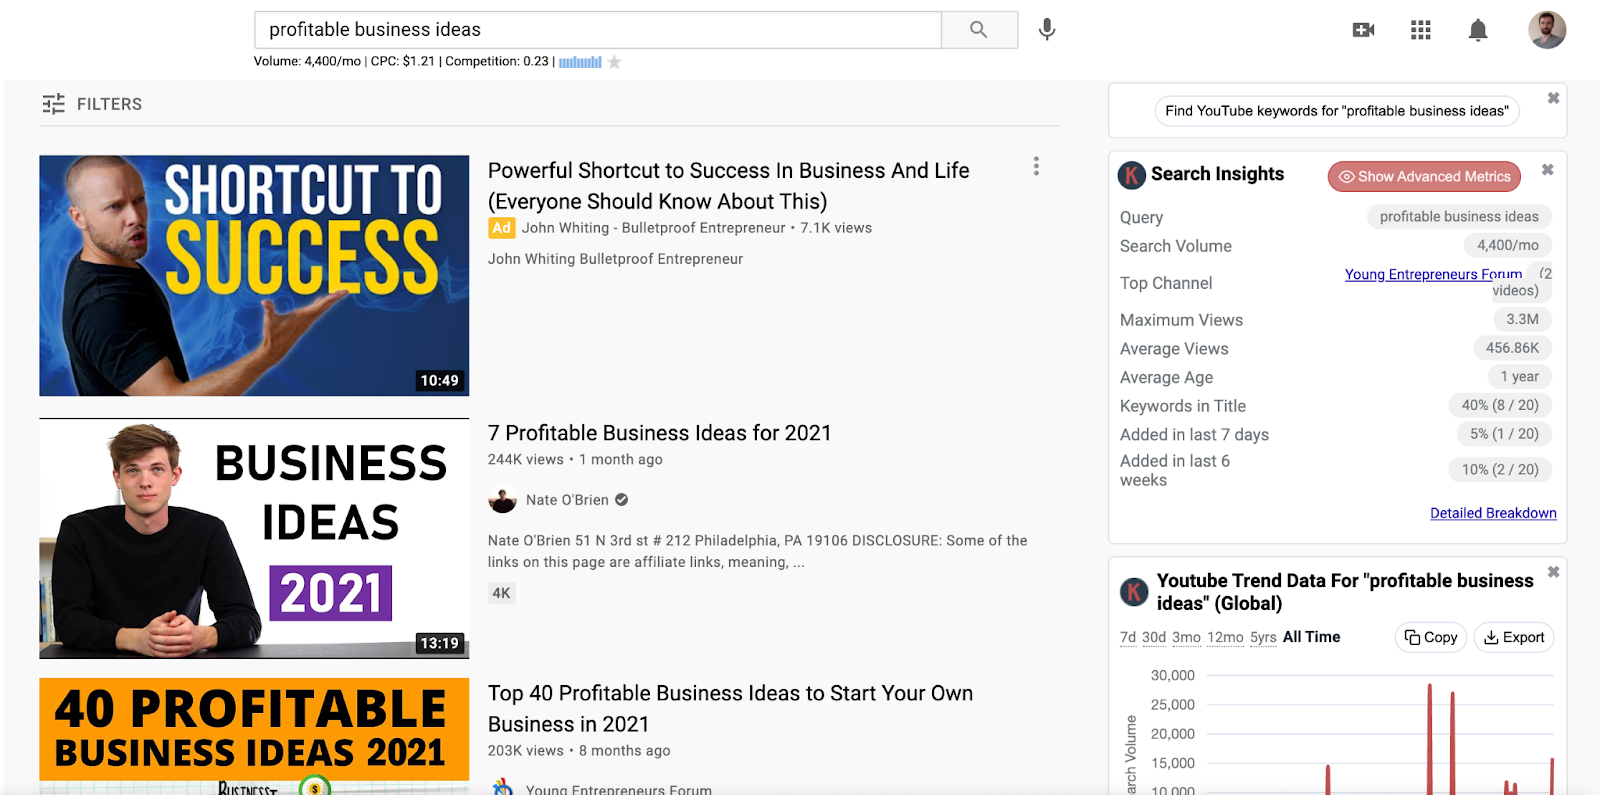Close the Find YouTube keywords panel

coord(1553,98)
